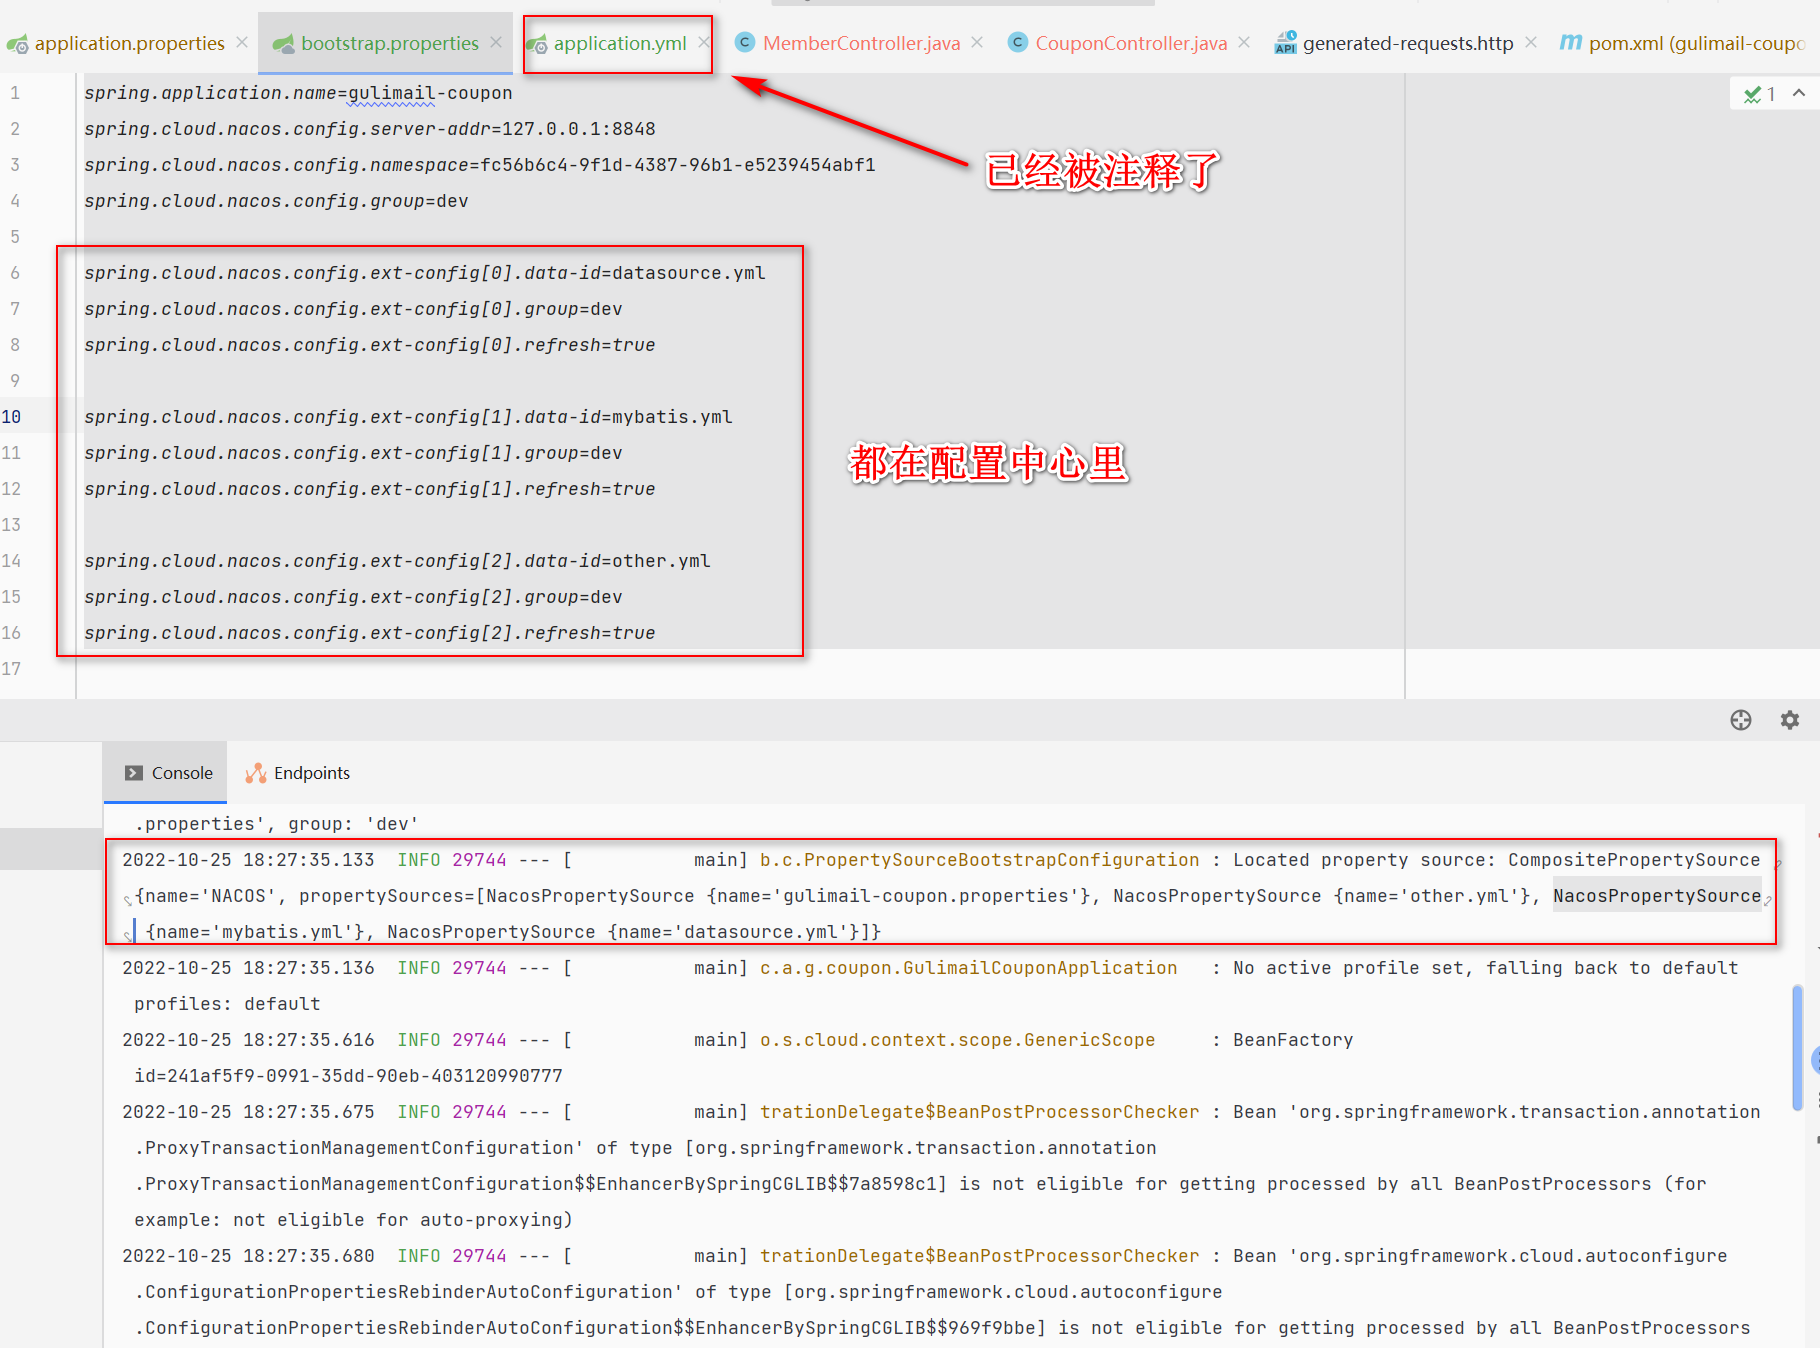Switch to CouponController.java tab
This screenshot has height=1348, width=1820.
(1131, 43)
